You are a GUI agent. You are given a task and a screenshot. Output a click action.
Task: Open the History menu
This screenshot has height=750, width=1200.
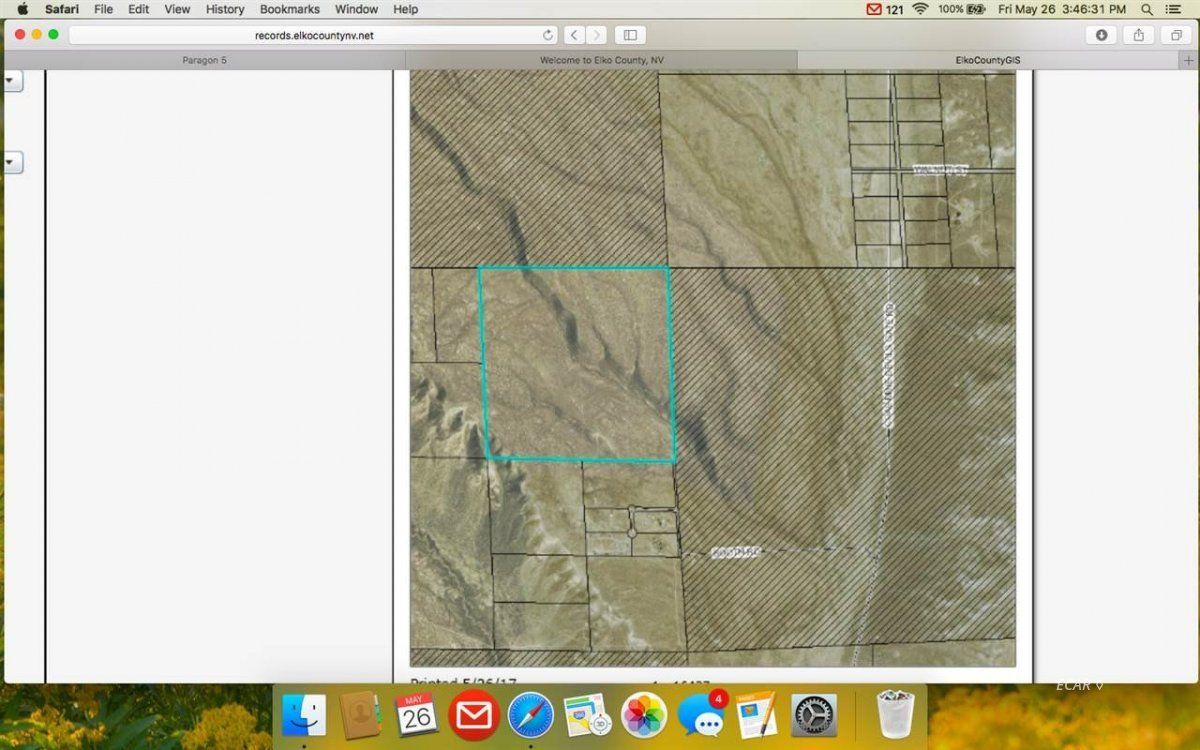click(x=224, y=9)
